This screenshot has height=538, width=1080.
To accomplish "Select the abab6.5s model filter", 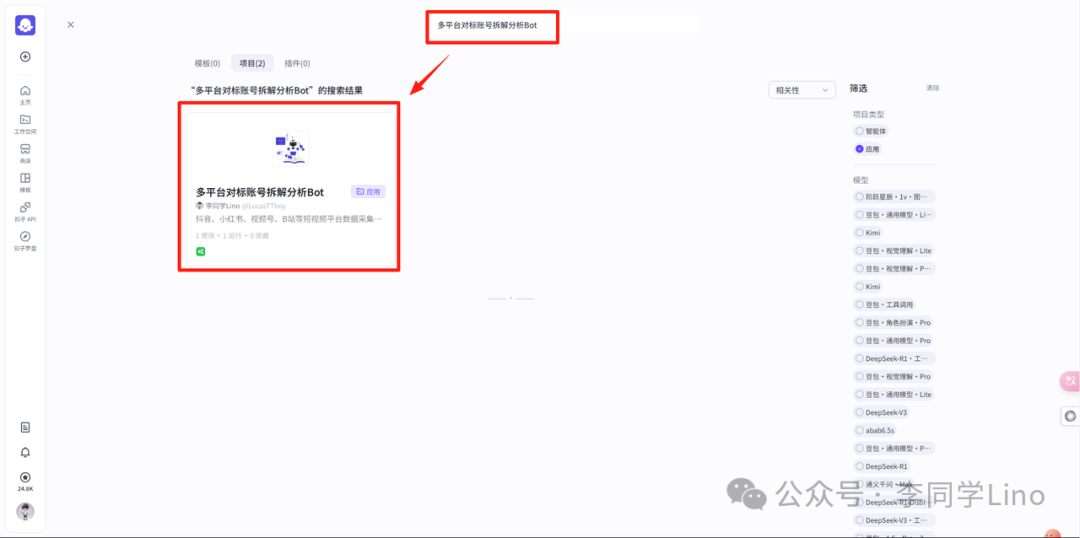I will pos(875,431).
